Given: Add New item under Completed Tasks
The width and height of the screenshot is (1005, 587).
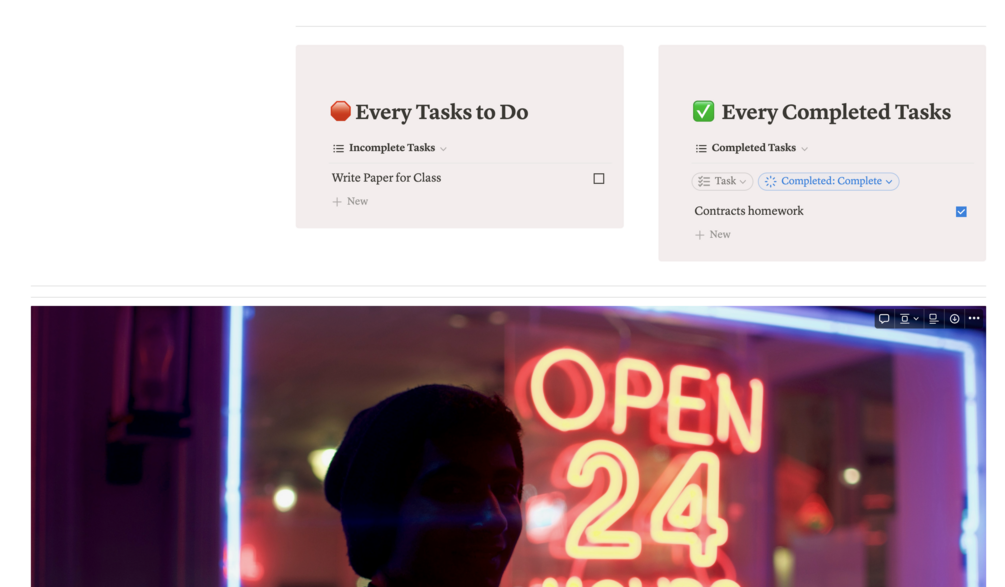Looking at the screenshot, I should pyautogui.click(x=713, y=235).
